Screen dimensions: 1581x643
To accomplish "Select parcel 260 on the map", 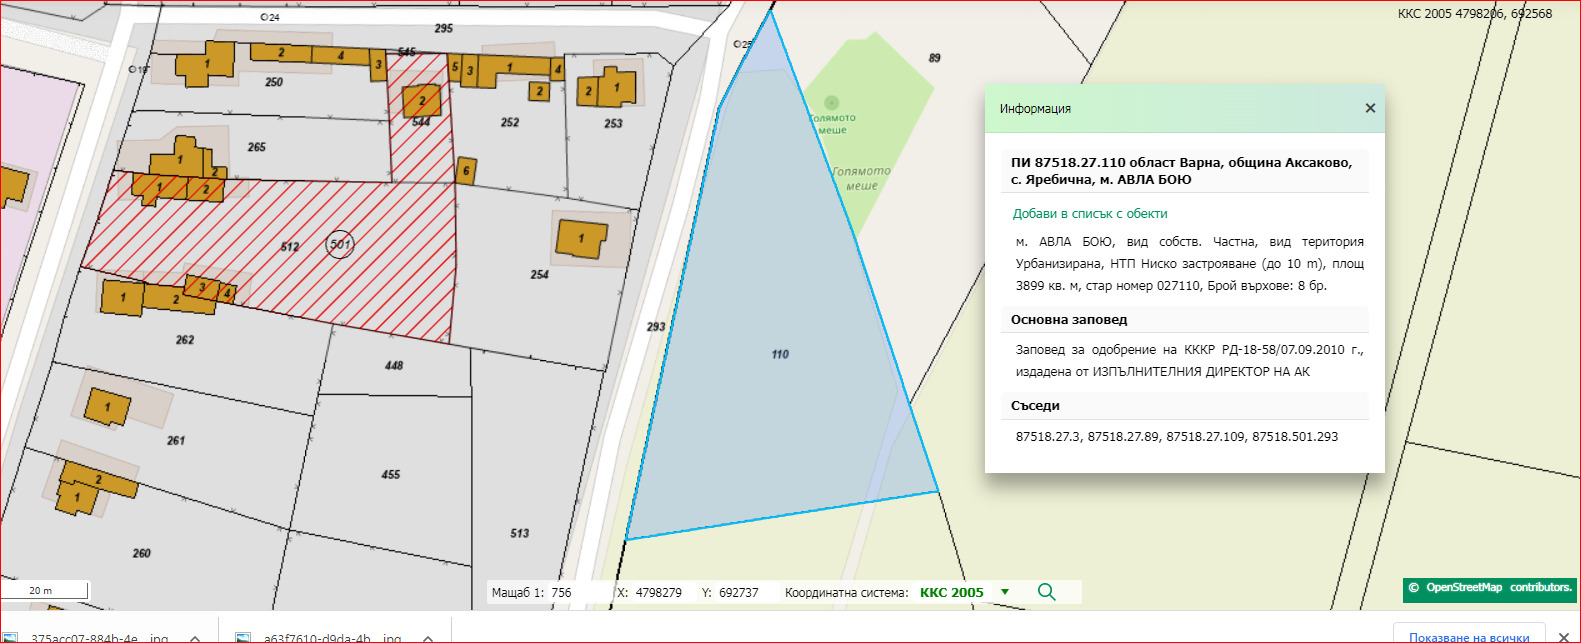I will (142, 553).
